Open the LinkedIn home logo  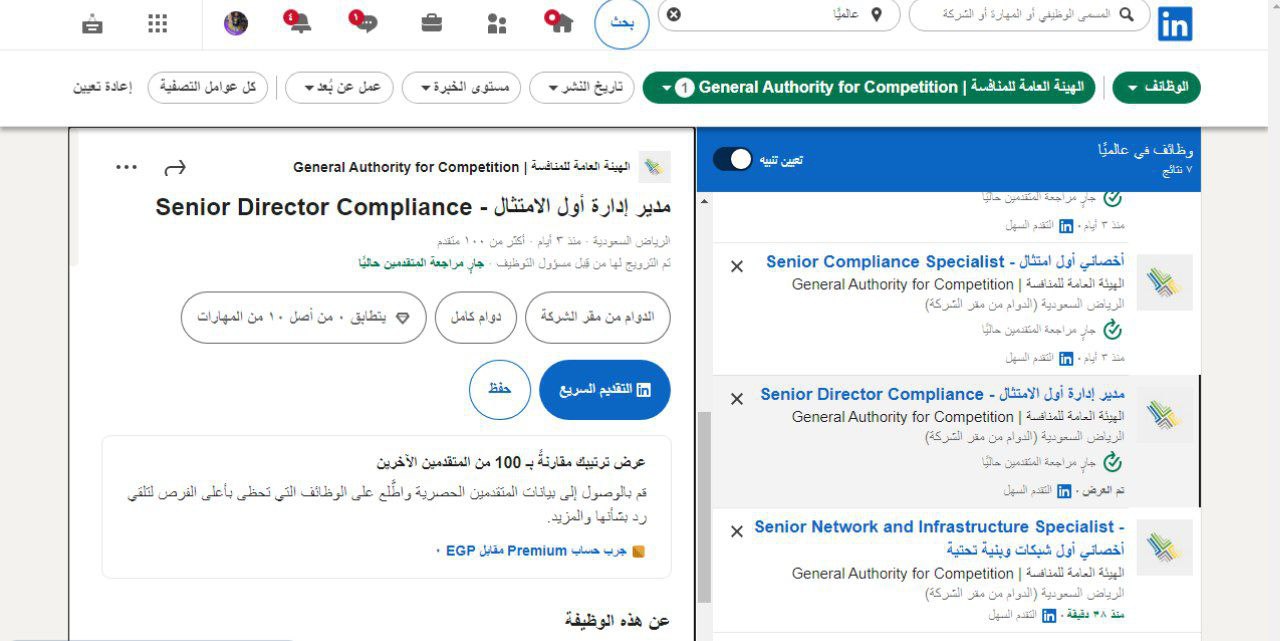pos(1175,24)
